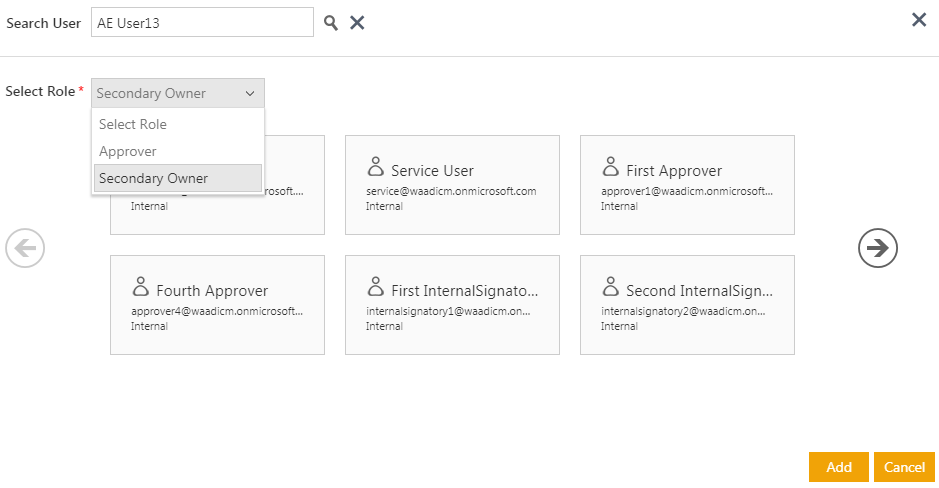
Task: Click Service User person icon
Action: pyautogui.click(x=376, y=167)
